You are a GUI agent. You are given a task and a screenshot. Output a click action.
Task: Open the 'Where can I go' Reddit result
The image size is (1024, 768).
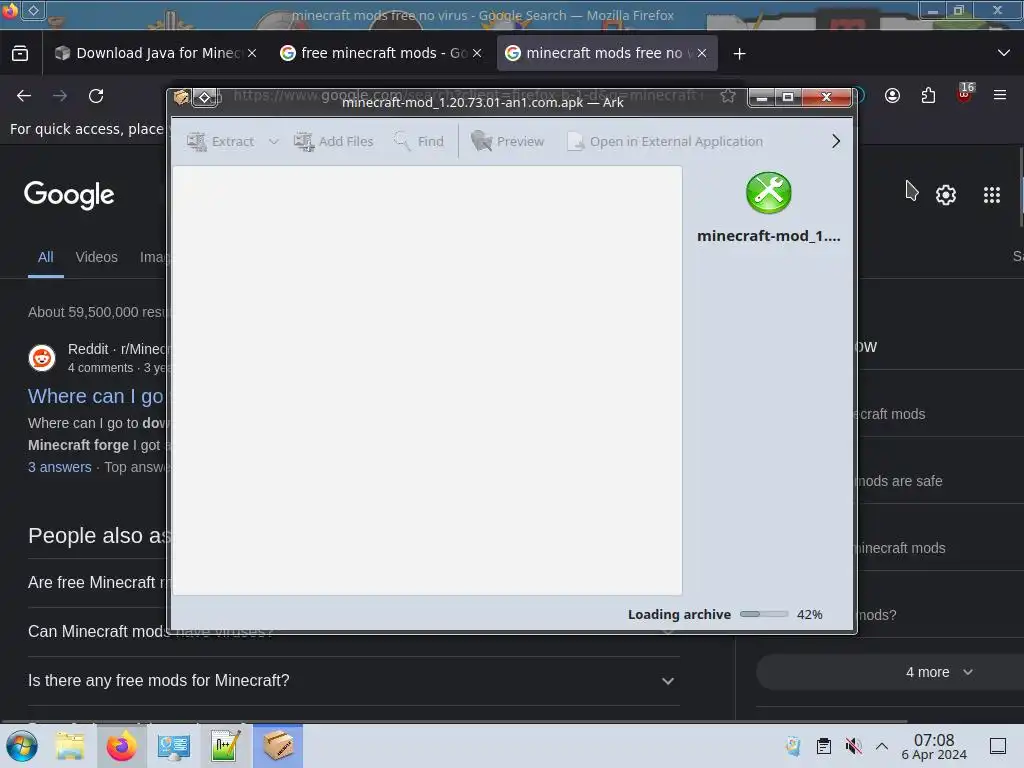96,396
